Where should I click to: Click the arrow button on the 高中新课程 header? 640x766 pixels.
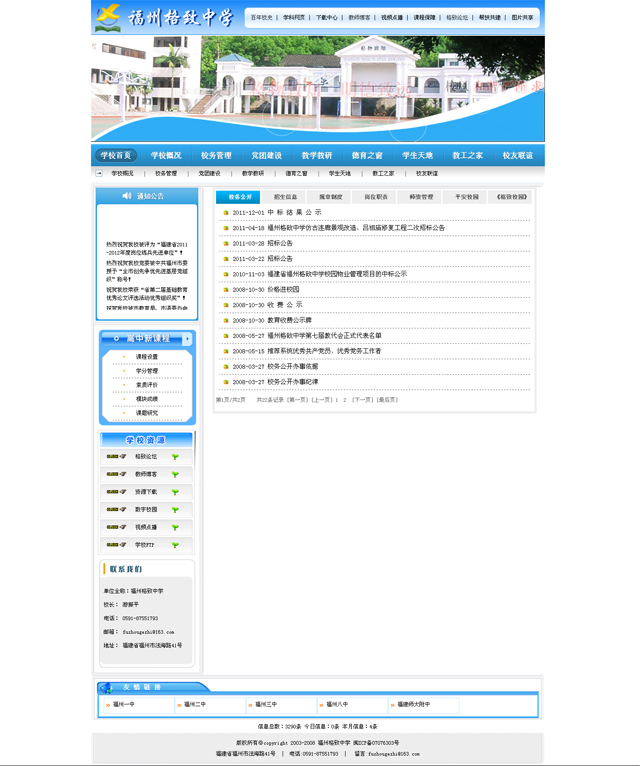pos(187,339)
